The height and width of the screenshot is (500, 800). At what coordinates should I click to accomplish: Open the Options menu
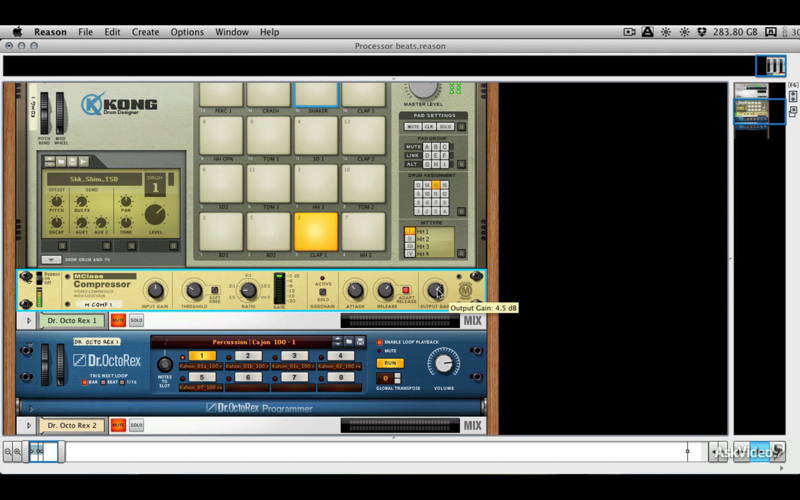pyautogui.click(x=187, y=32)
